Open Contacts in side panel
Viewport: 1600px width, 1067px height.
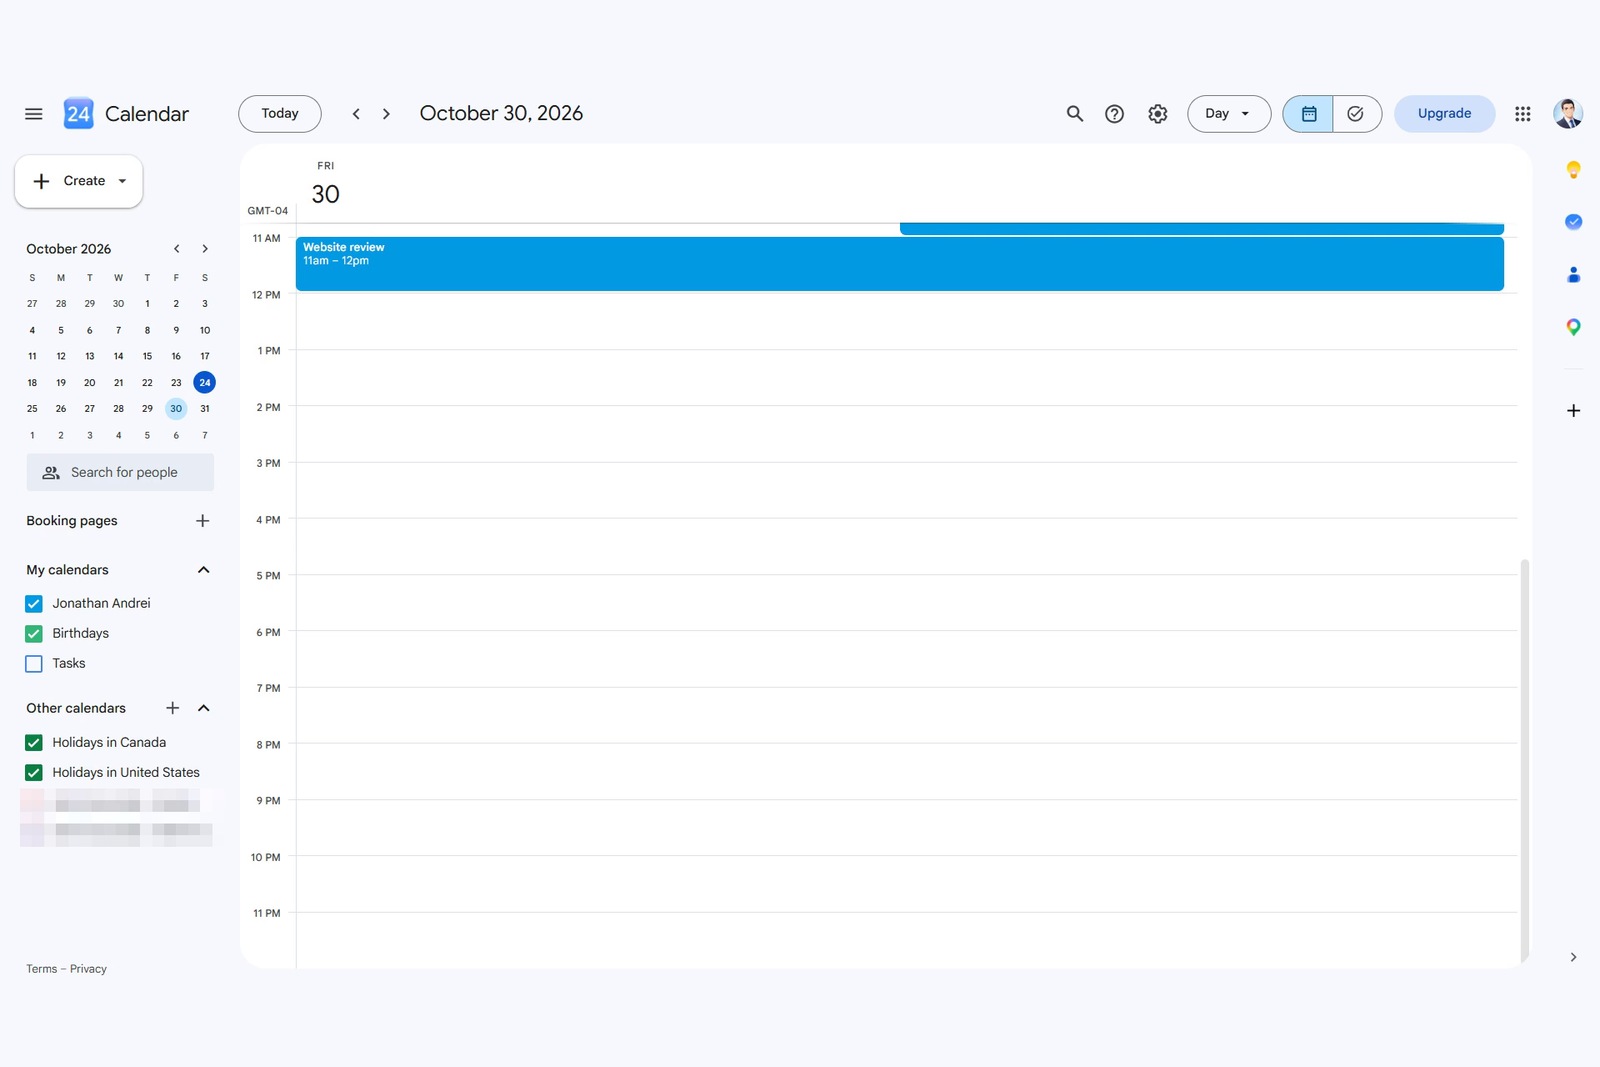(x=1573, y=274)
